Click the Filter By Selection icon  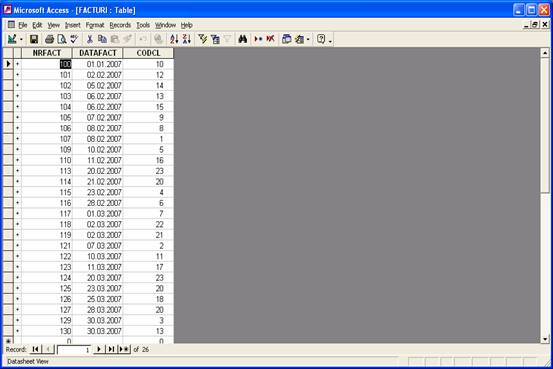[202, 39]
